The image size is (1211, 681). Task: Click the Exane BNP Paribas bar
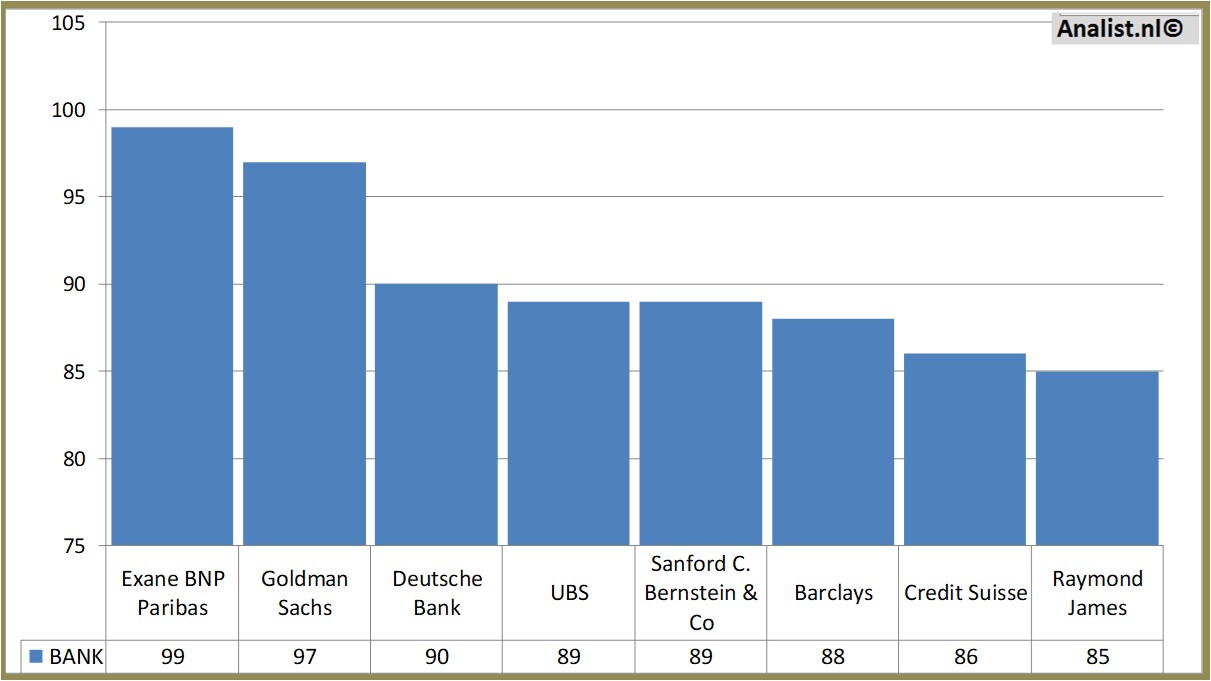[x=172, y=336]
